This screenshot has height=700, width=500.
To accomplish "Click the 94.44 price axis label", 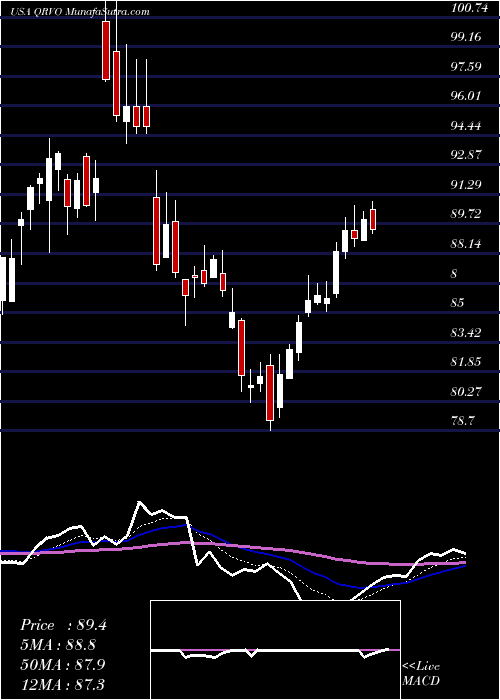I will pos(466,126).
